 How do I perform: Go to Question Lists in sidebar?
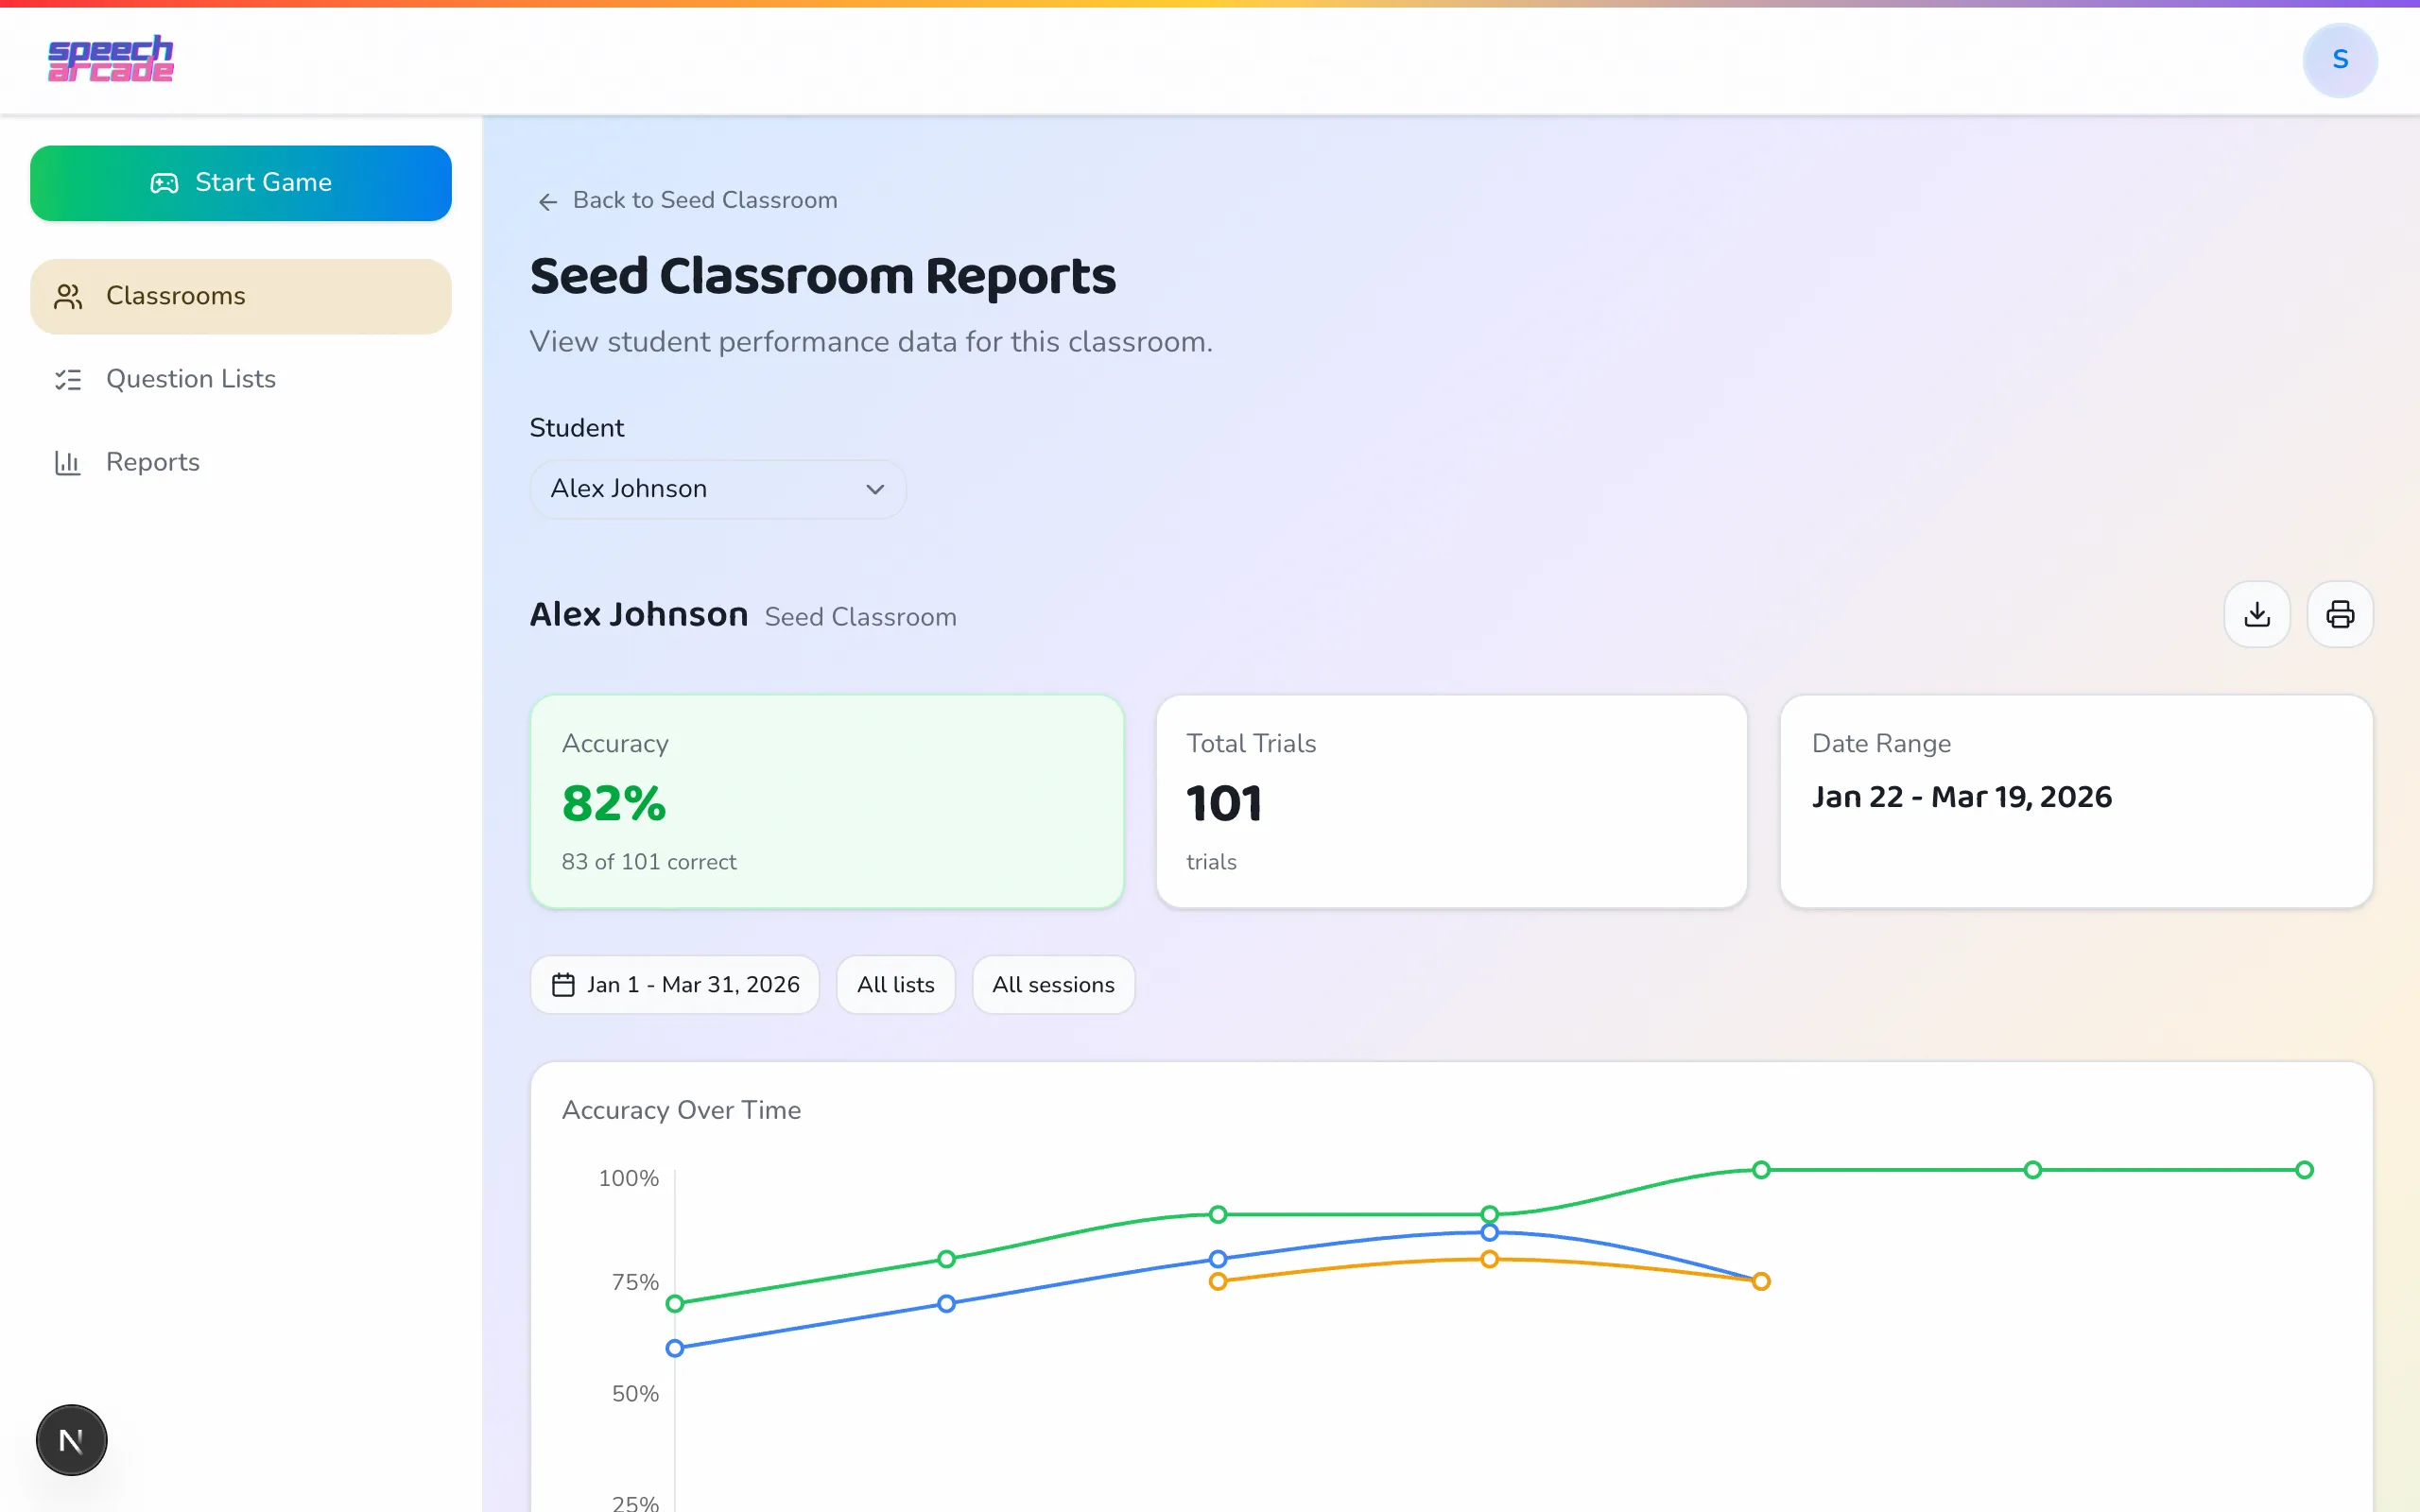coord(241,379)
